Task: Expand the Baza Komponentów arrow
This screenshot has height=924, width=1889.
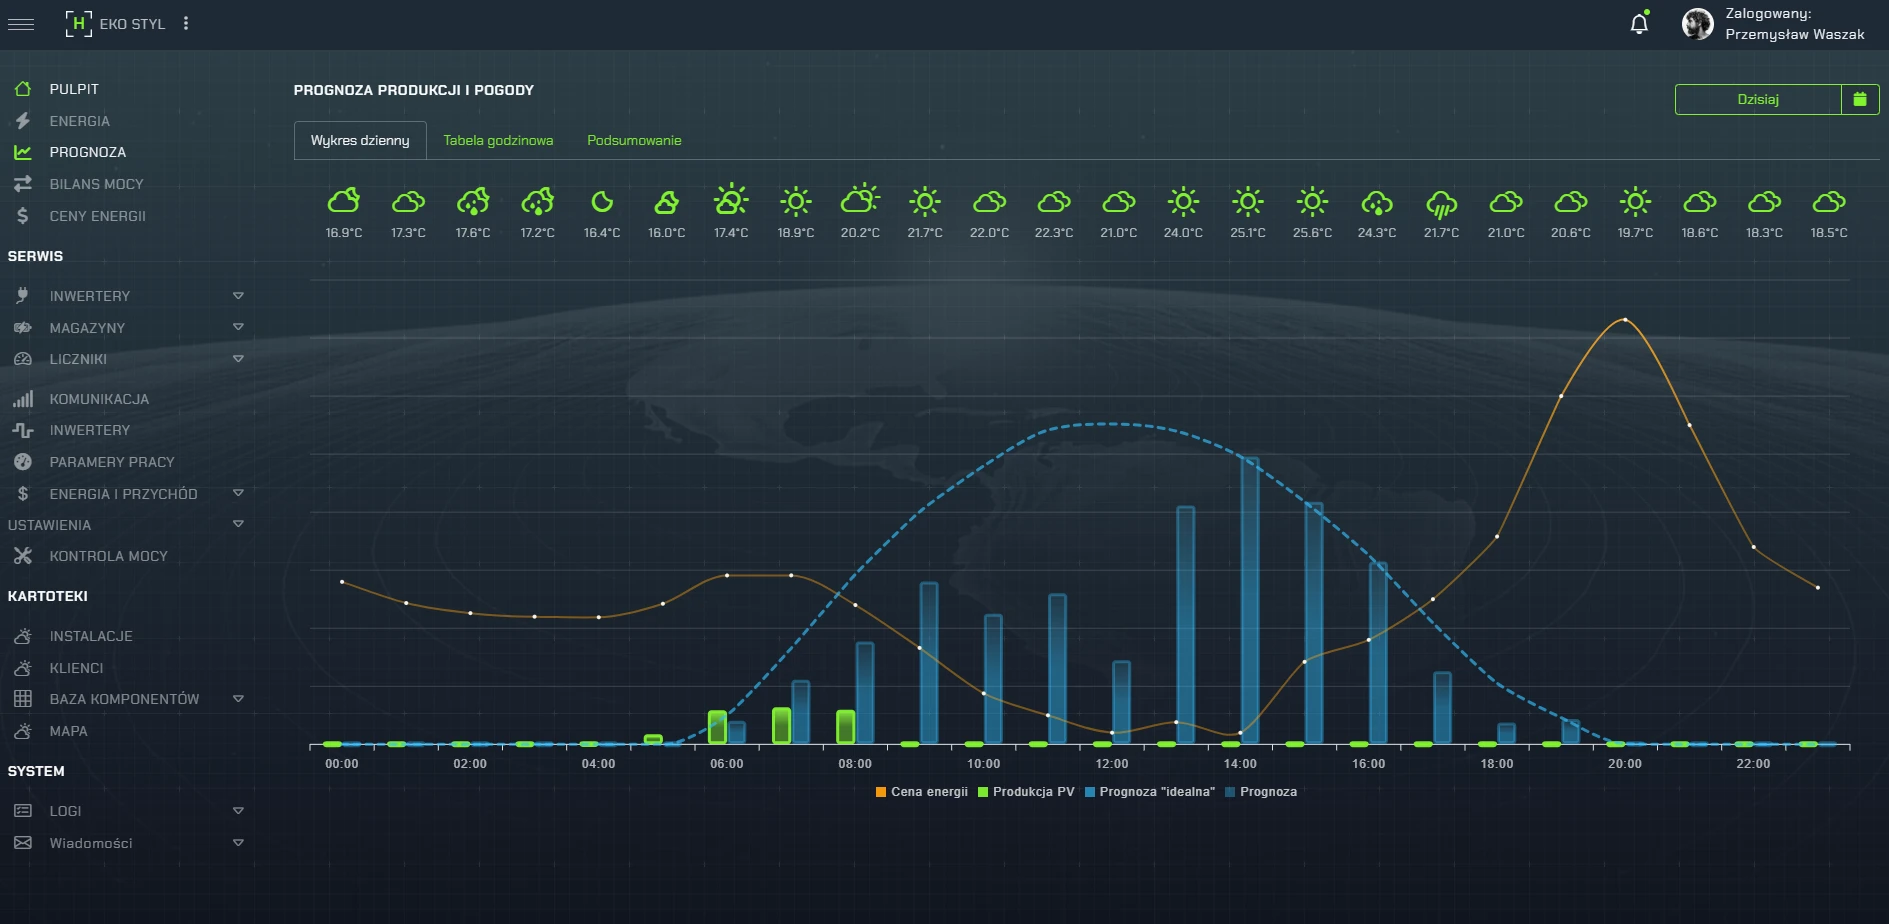Action: (x=238, y=699)
